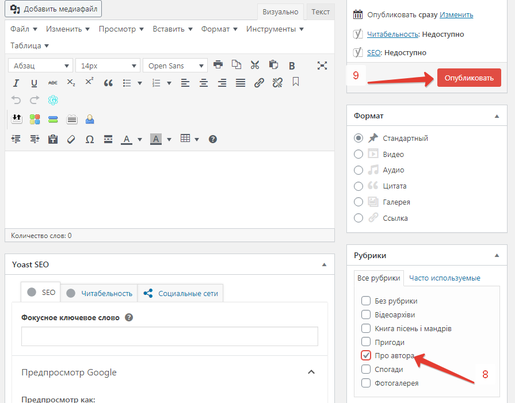Image resolution: width=515 pixels, height=403 pixels.
Task: Open the Абзац paragraph style dropdown
Action: (40, 66)
